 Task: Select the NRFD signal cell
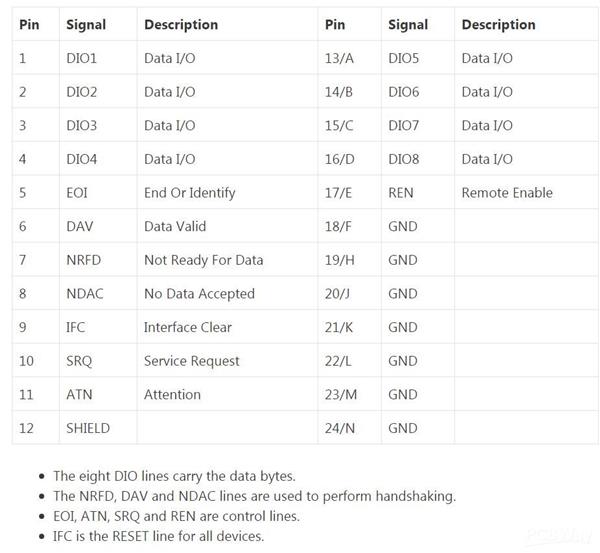(83, 260)
